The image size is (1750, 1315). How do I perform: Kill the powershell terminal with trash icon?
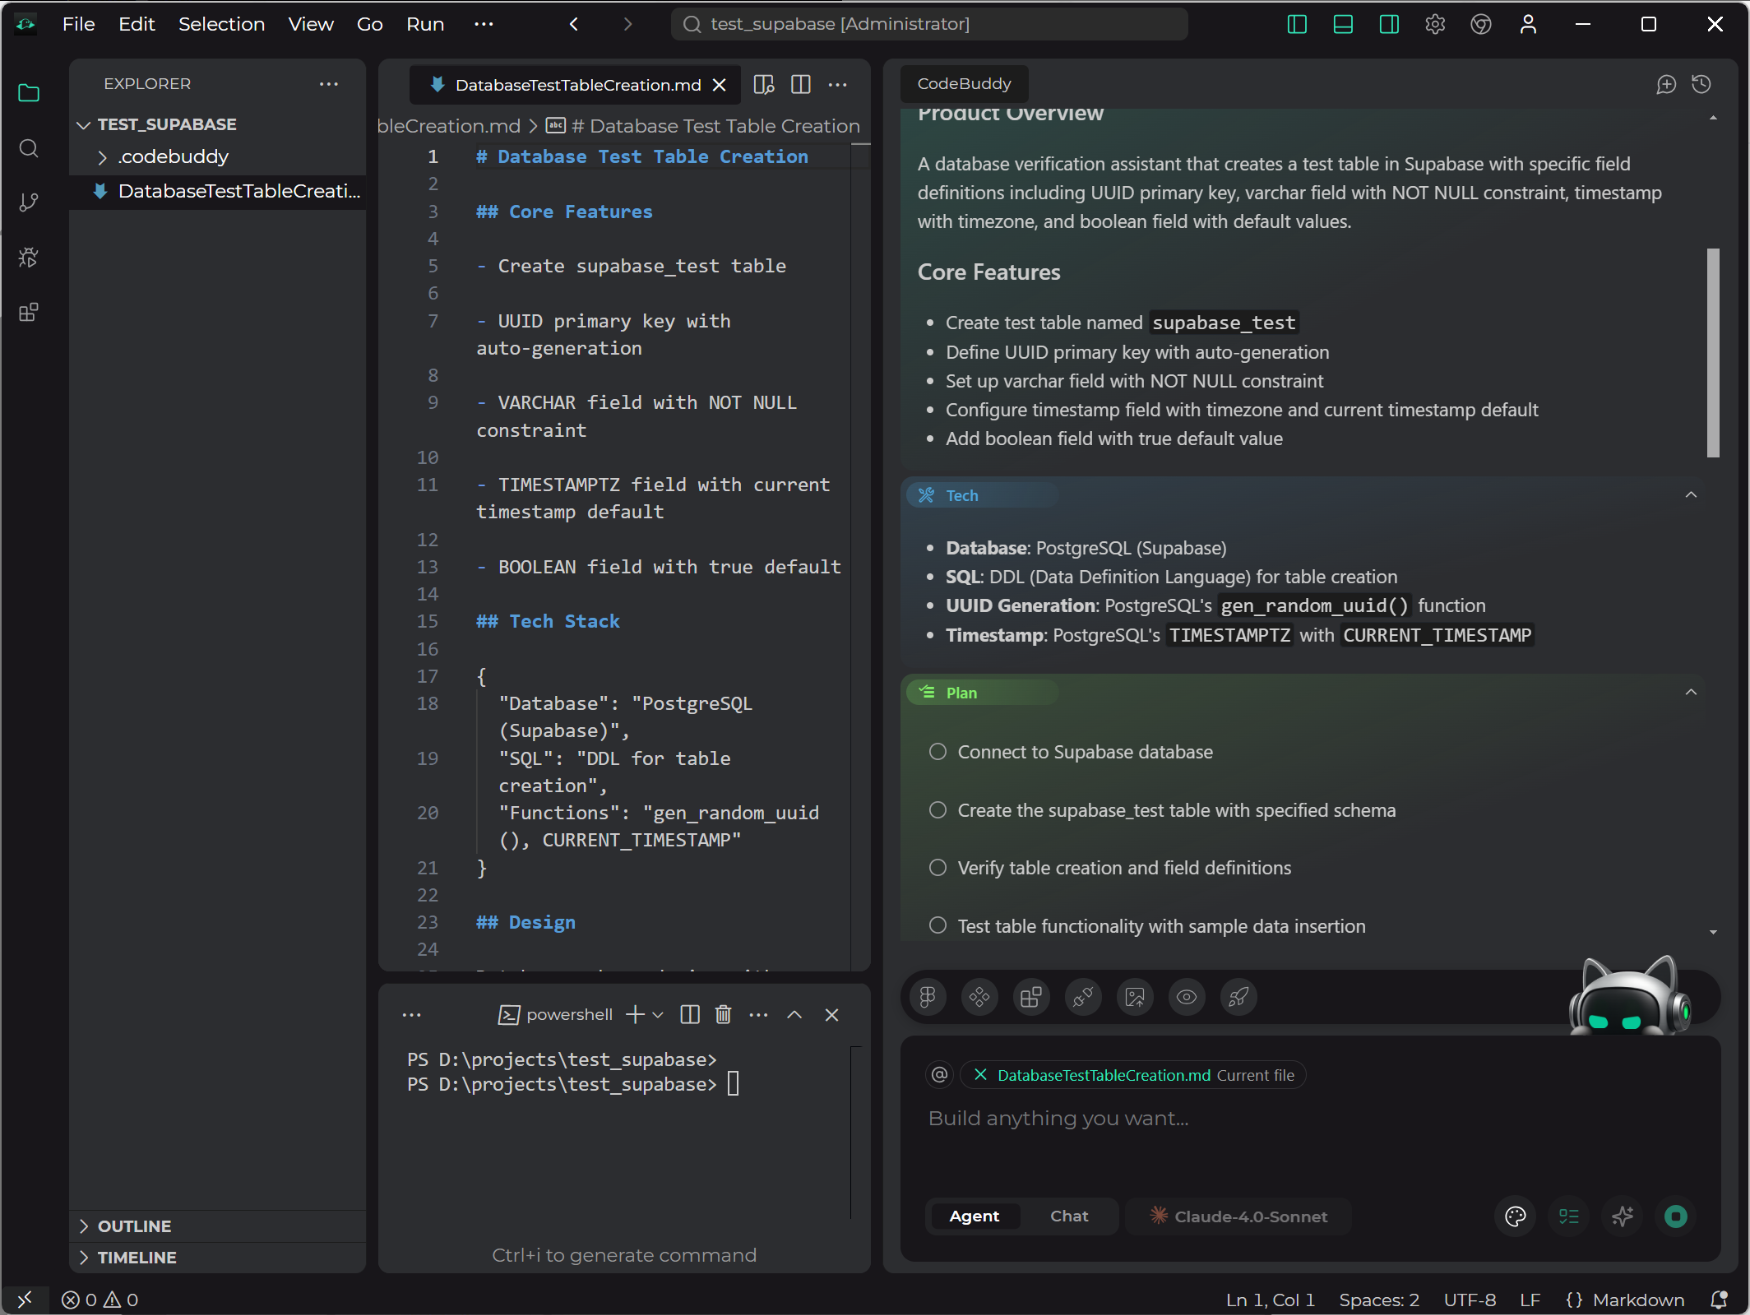[x=723, y=1014]
